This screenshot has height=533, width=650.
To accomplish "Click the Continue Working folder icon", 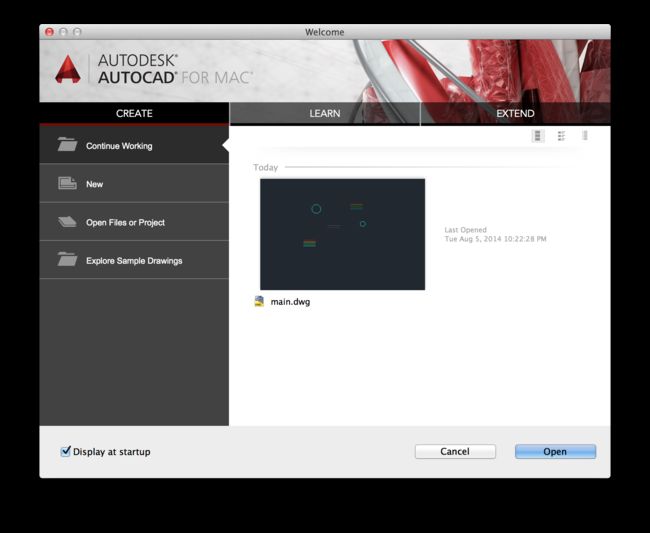I will (x=67, y=145).
